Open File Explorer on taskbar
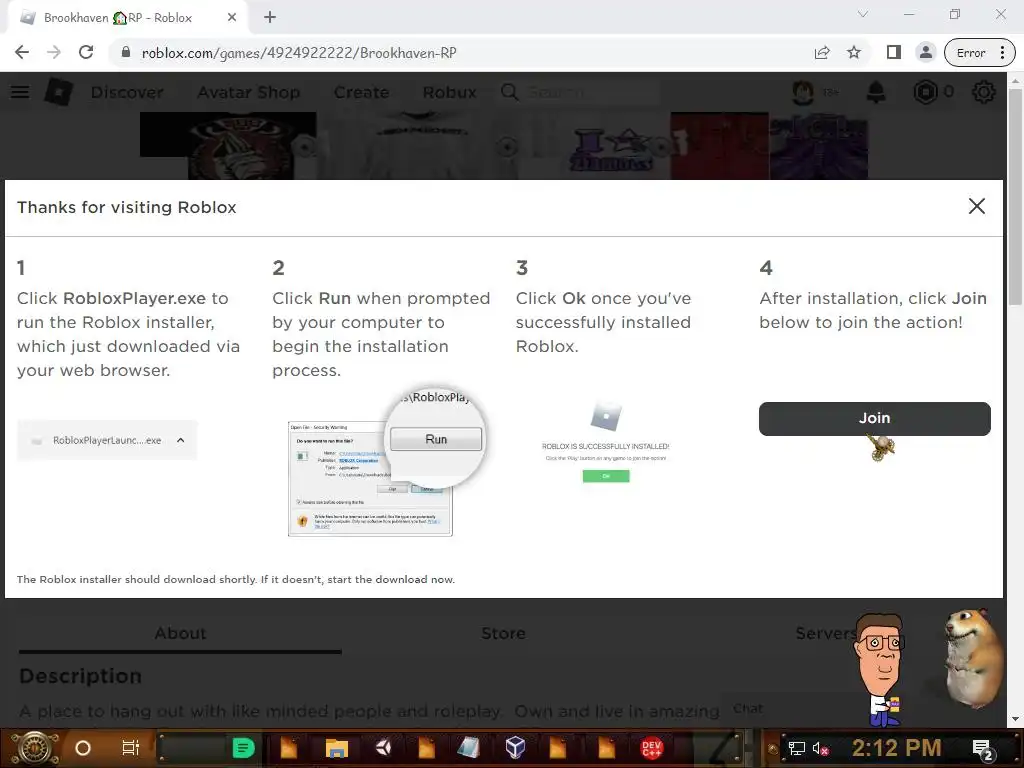Screen dimensions: 1024x768 tap(337, 748)
